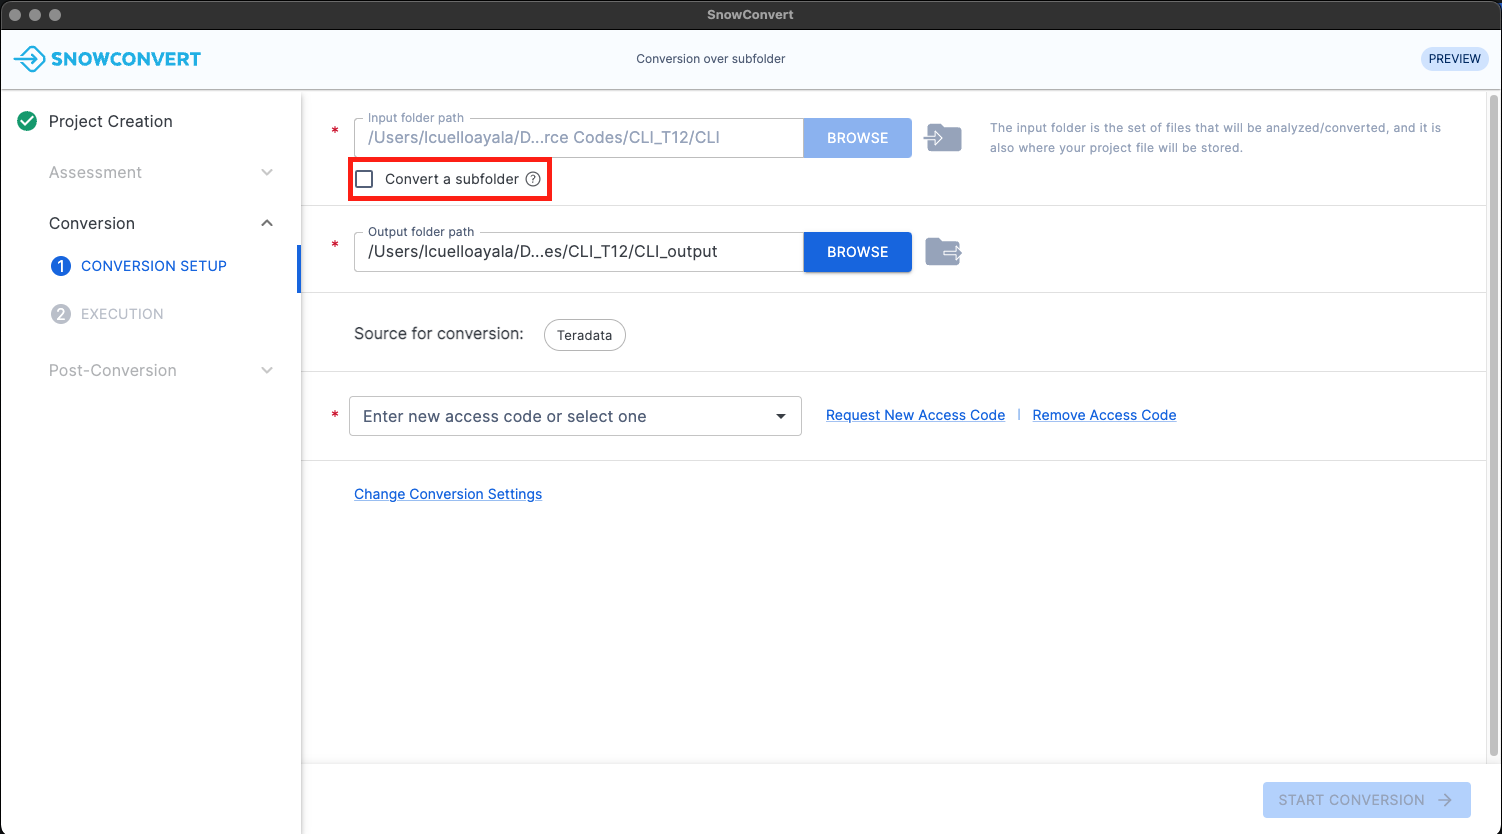This screenshot has height=834, width=1502.
Task: Click BROWSE for the output folder path
Action: tap(857, 252)
